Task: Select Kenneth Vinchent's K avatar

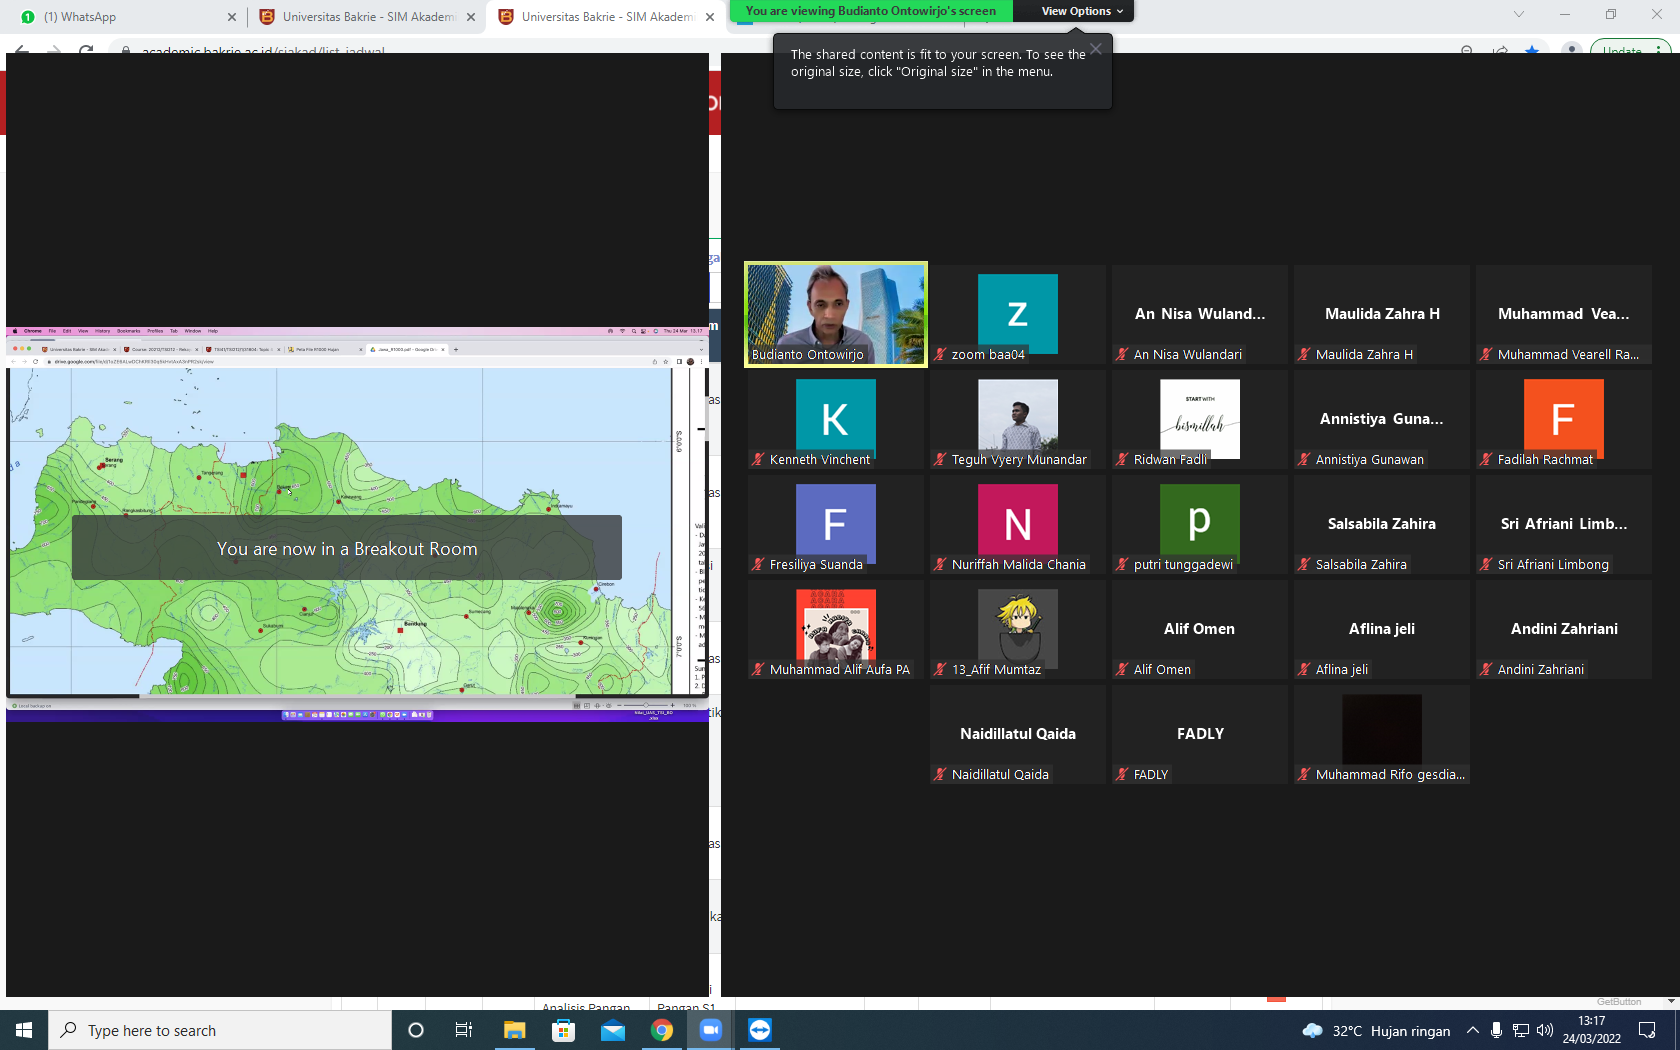Action: point(836,419)
